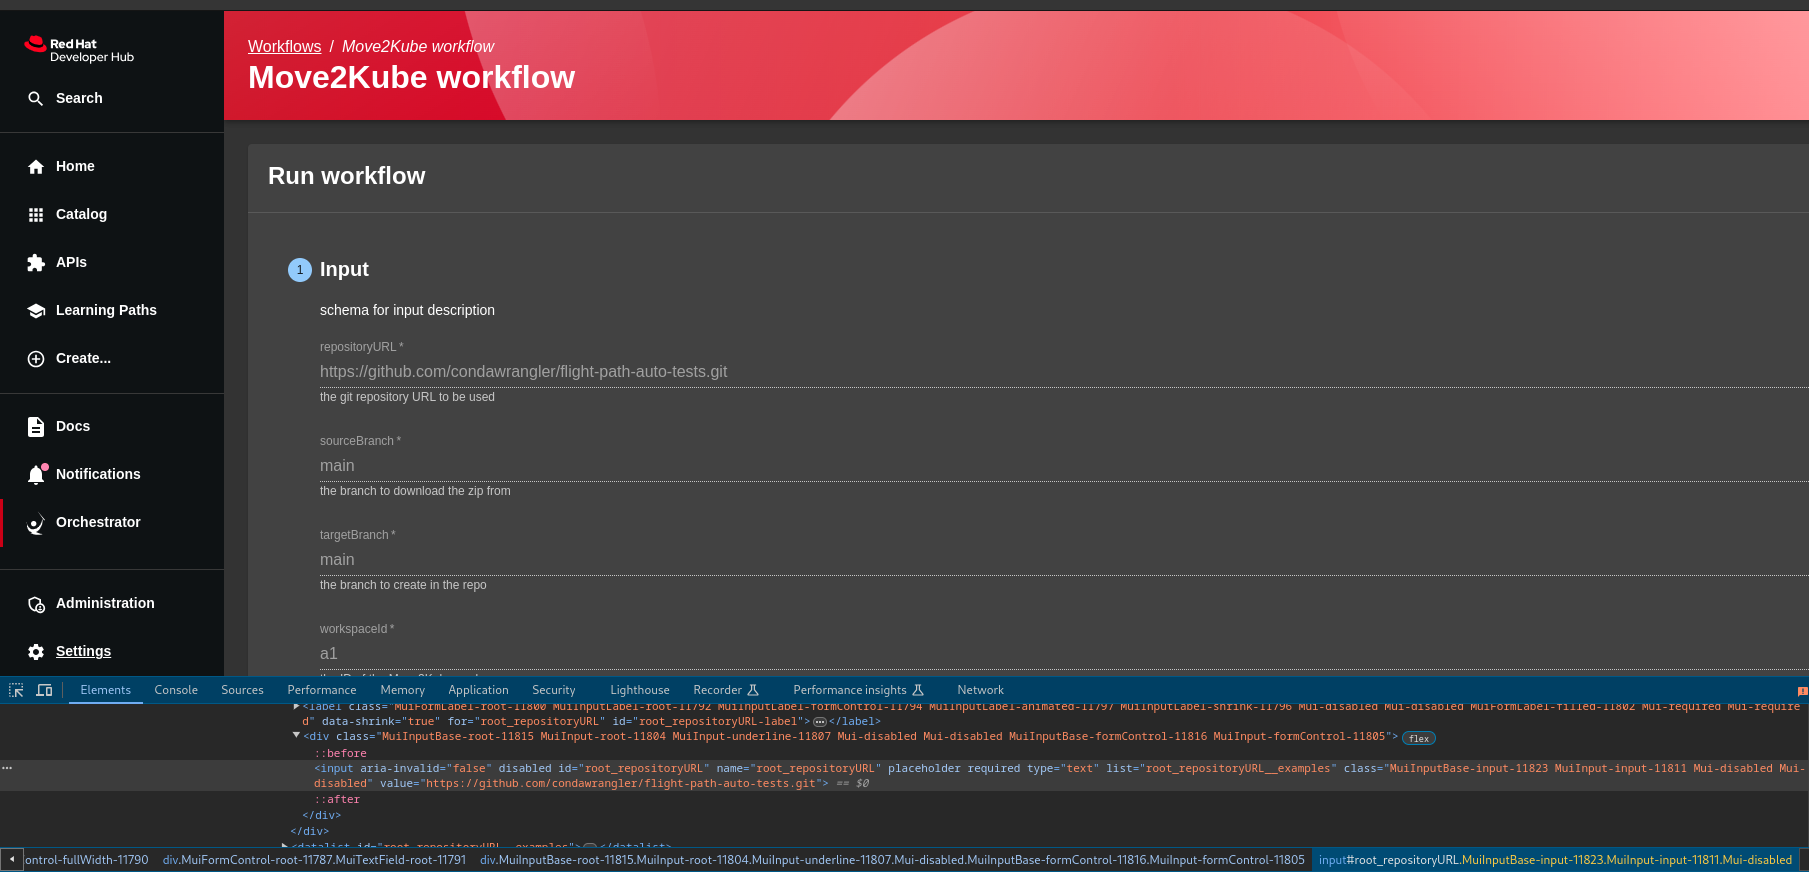Screen dimensions: 1809x872
Task: Click "the branch to create in the repo" text
Action: click(x=403, y=585)
